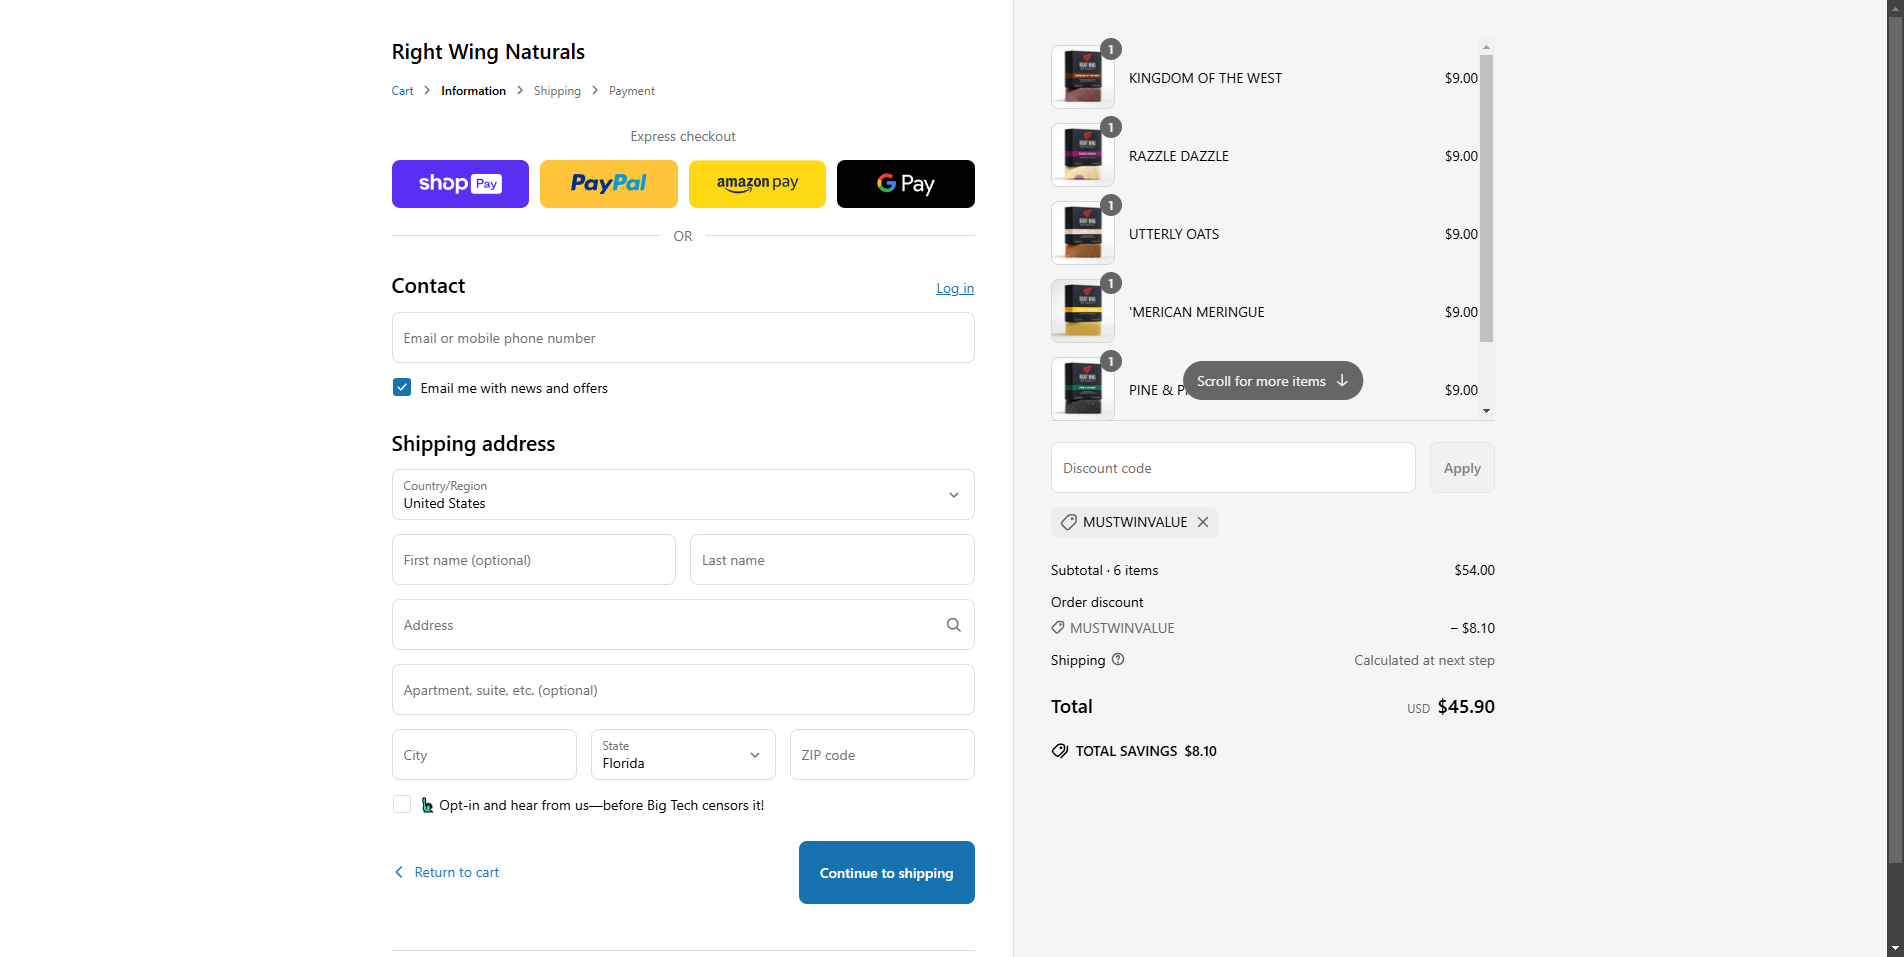Select the Information breadcrumb step
Viewport: 1904px width, 957px height.
[x=473, y=91]
